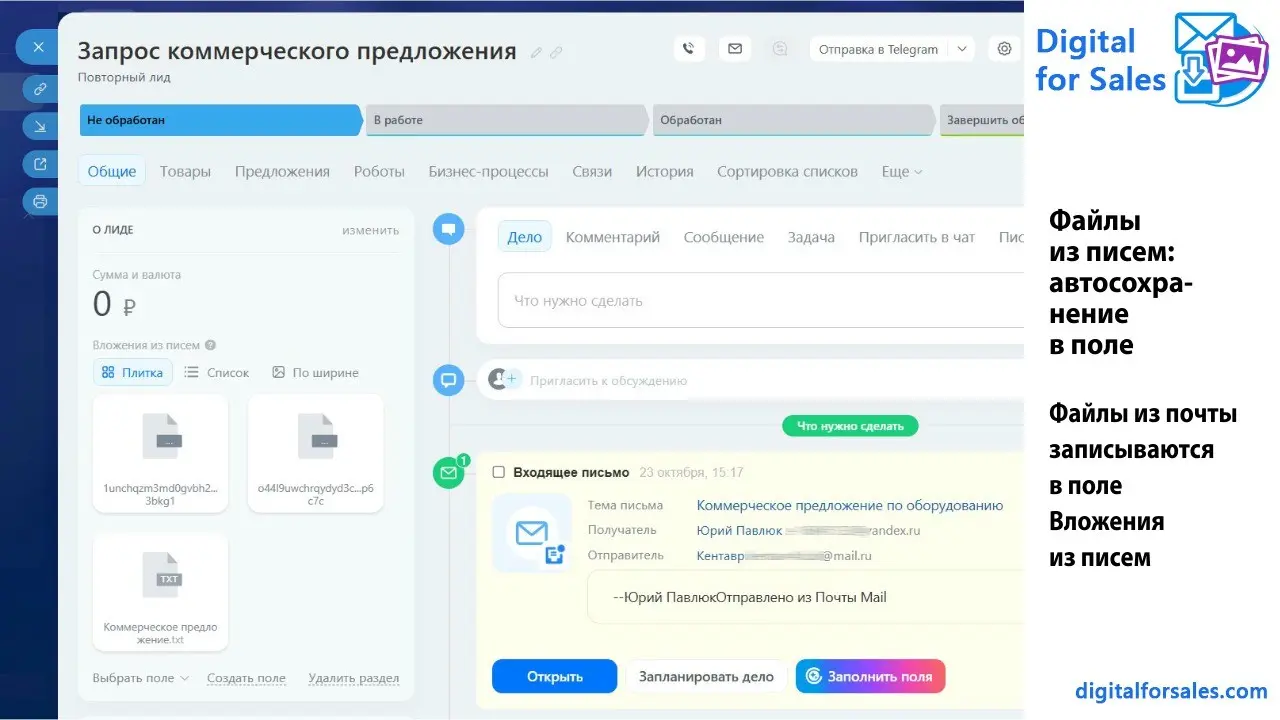The height and width of the screenshot is (720, 1280).
Task: Expand the 'Еще' tabs menu
Action: (901, 171)
